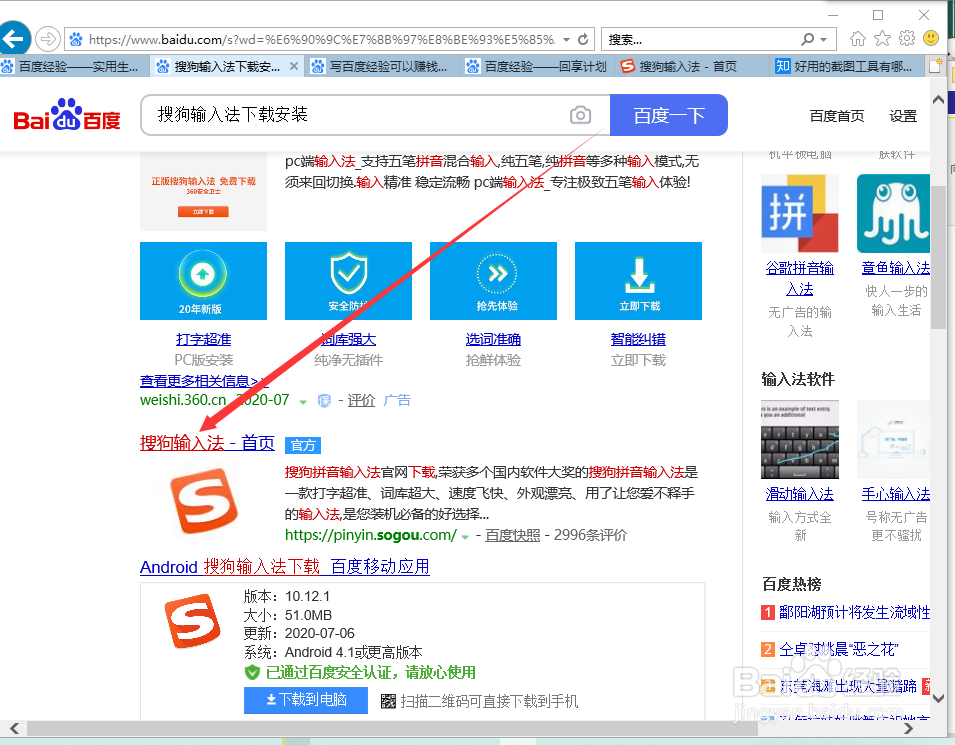Click the 章鱼输入法 octopus thumbnail
Viewport: 955px width, 745px height.
pyautogui.click(x=893, y=213)
